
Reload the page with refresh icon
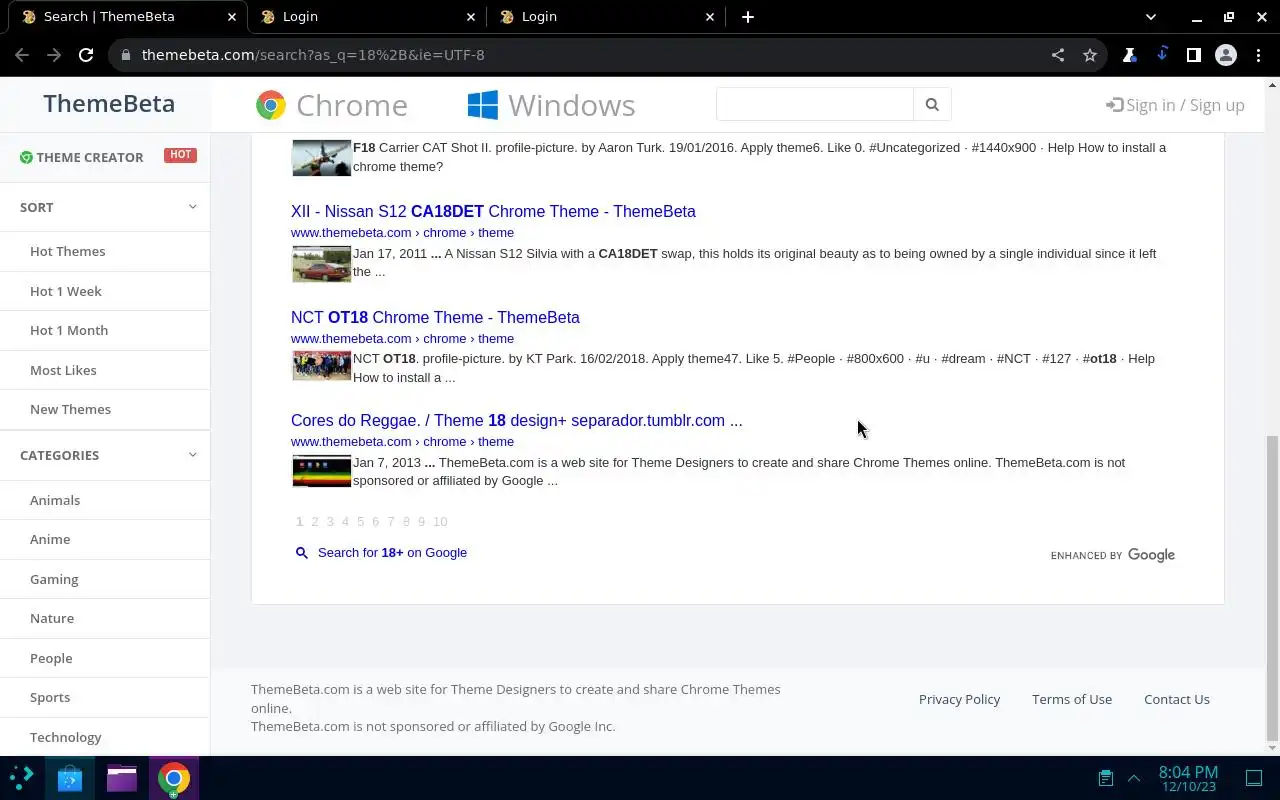pos(86,55)
